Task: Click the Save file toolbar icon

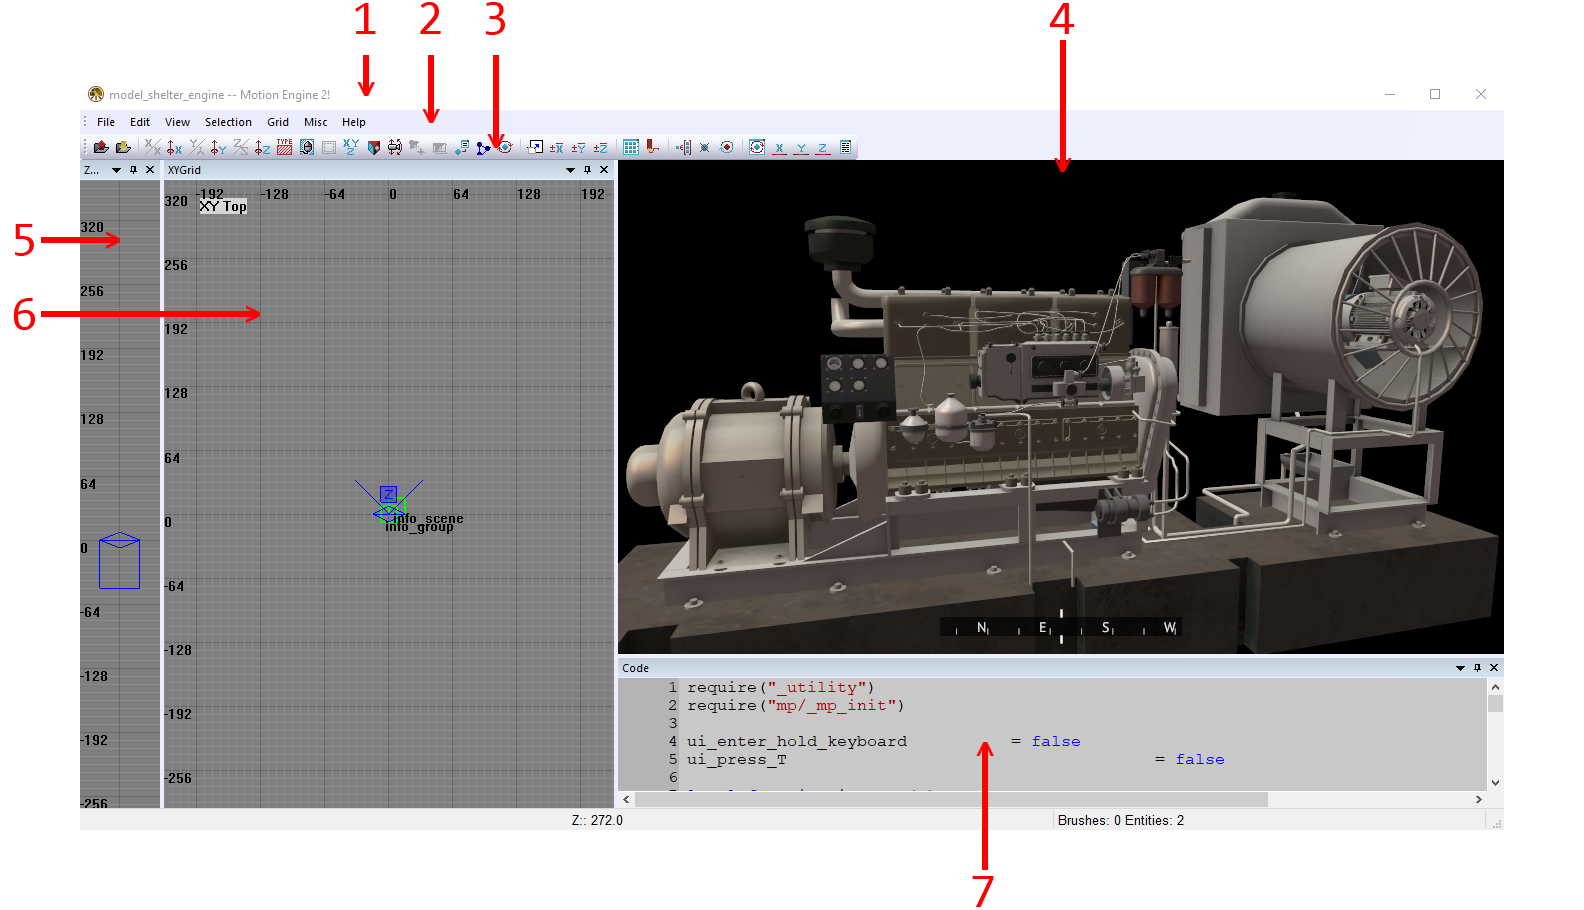Action: (x=123, y=147)
